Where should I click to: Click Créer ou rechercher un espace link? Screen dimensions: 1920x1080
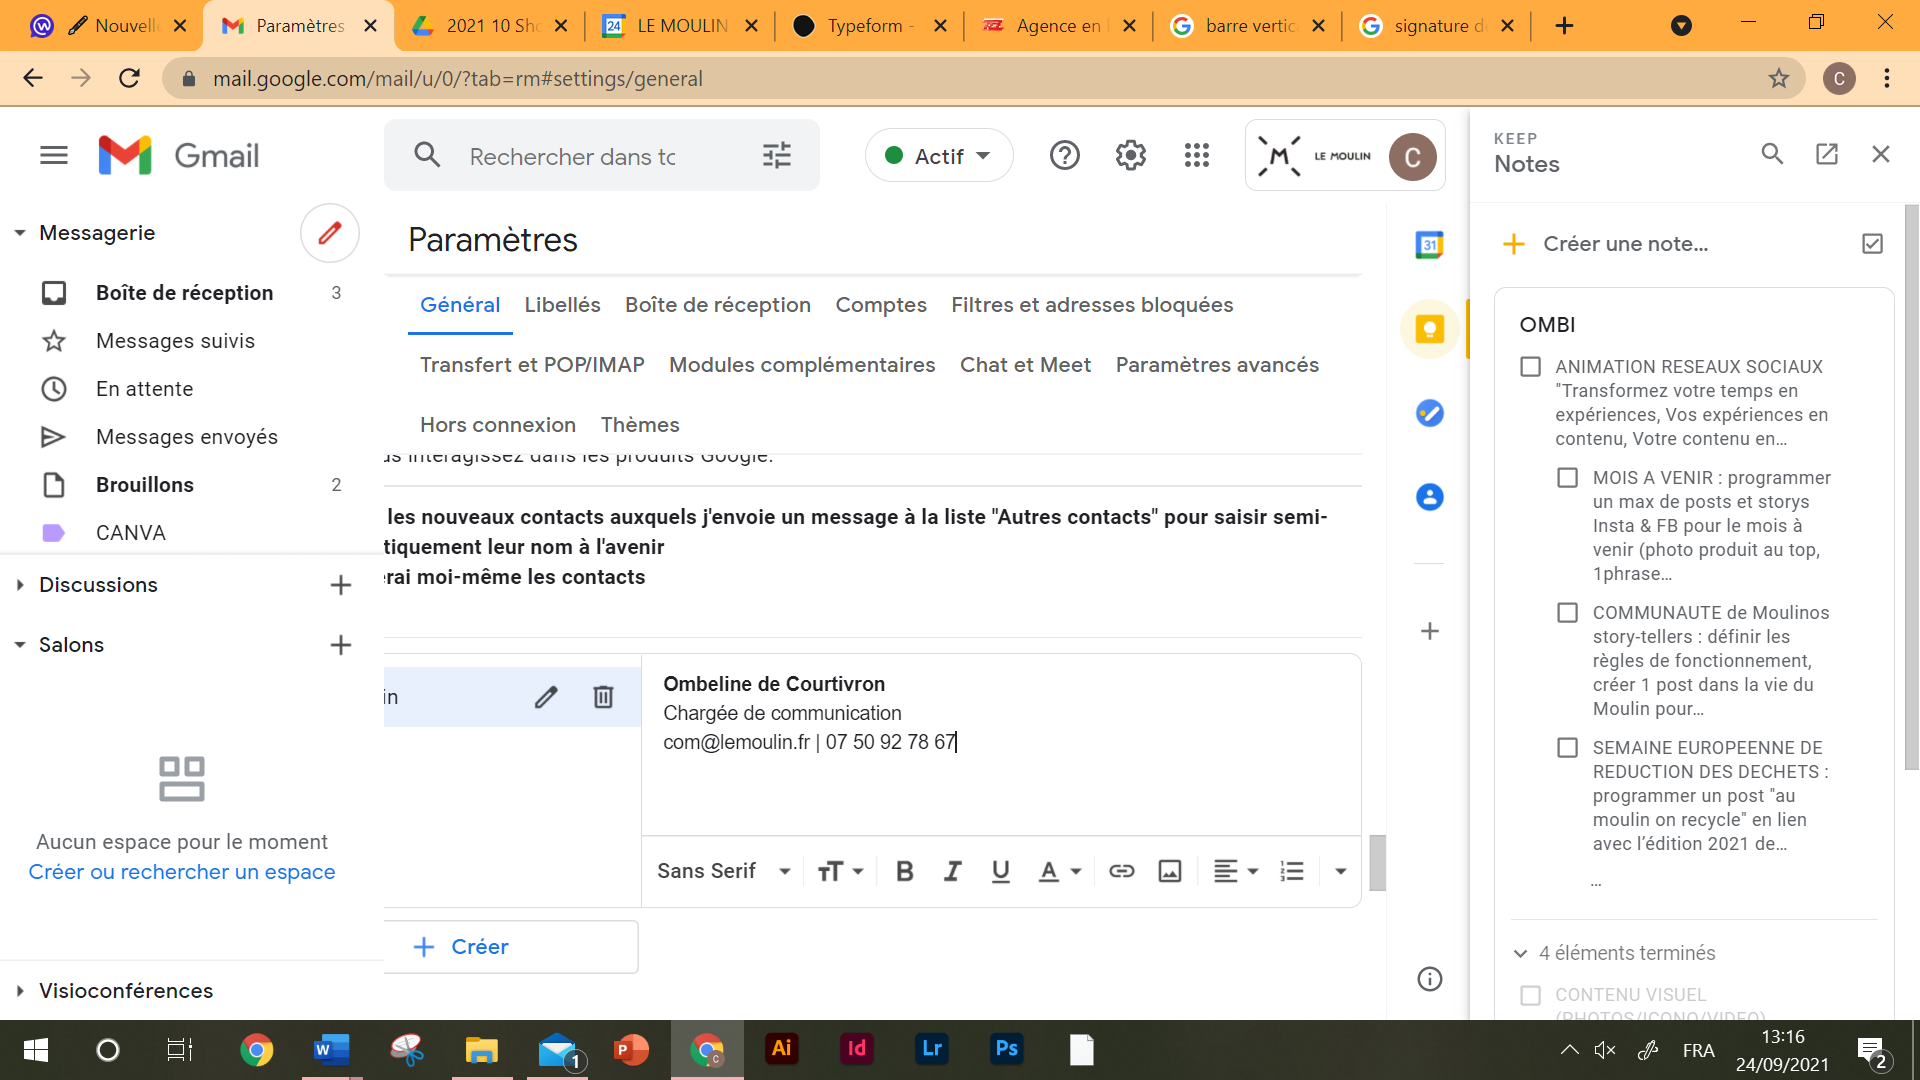coord(182,872)
